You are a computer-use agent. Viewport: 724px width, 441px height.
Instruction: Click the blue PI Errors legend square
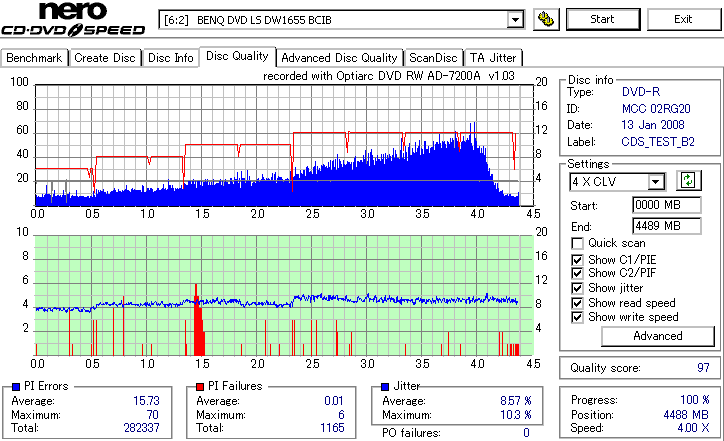(16, 387)
